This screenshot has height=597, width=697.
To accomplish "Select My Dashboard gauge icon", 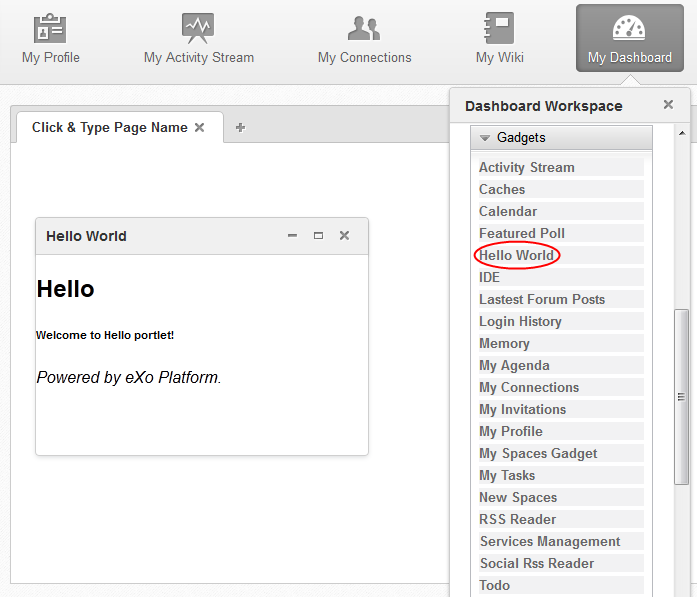I will click(629, 28).
